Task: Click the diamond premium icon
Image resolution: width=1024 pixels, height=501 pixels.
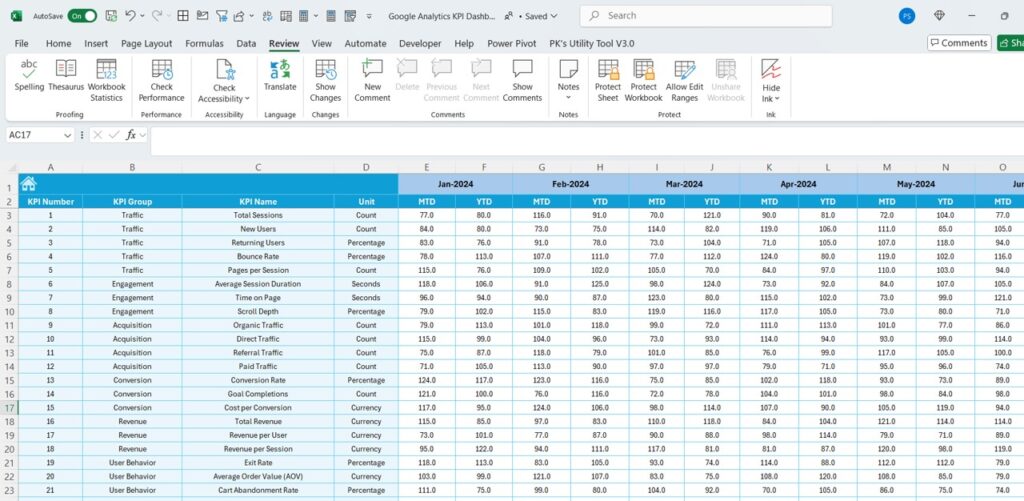Action: [x=940, y=16]
